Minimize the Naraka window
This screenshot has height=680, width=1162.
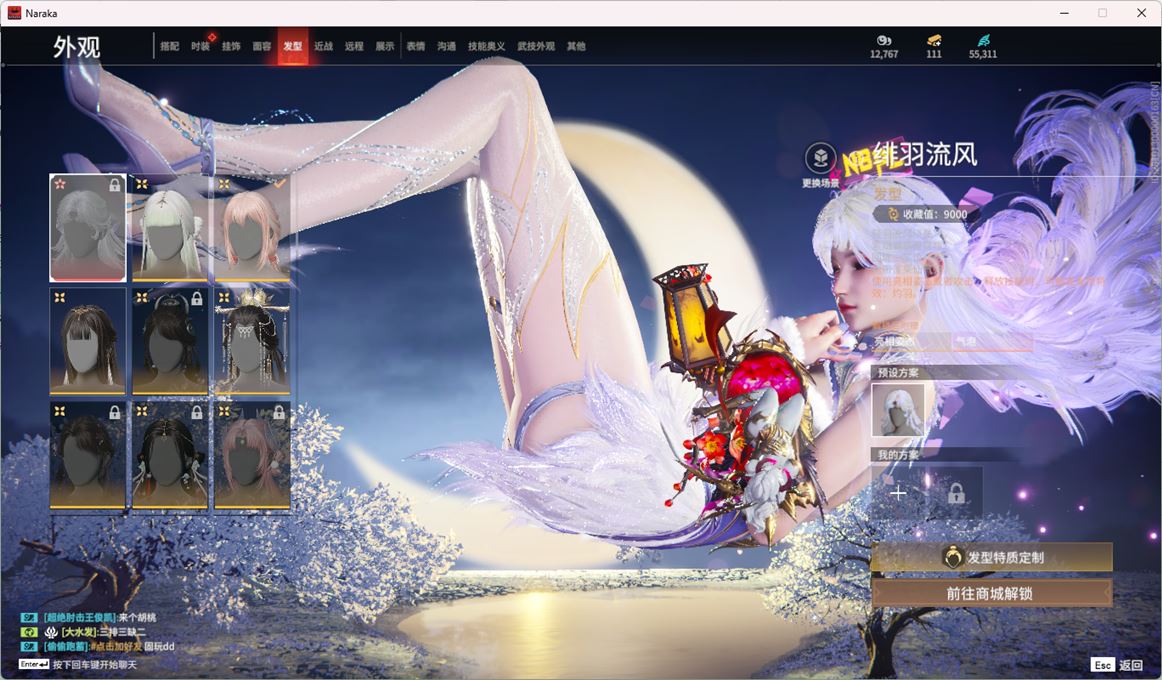[1064, 13]
